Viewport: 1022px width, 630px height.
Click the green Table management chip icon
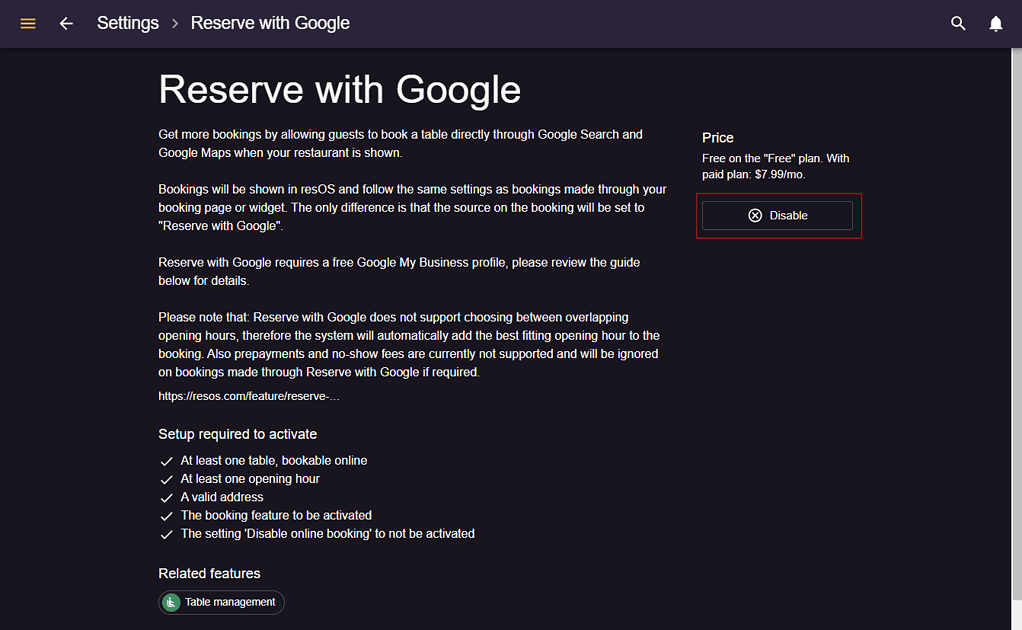tap(171, 602)
